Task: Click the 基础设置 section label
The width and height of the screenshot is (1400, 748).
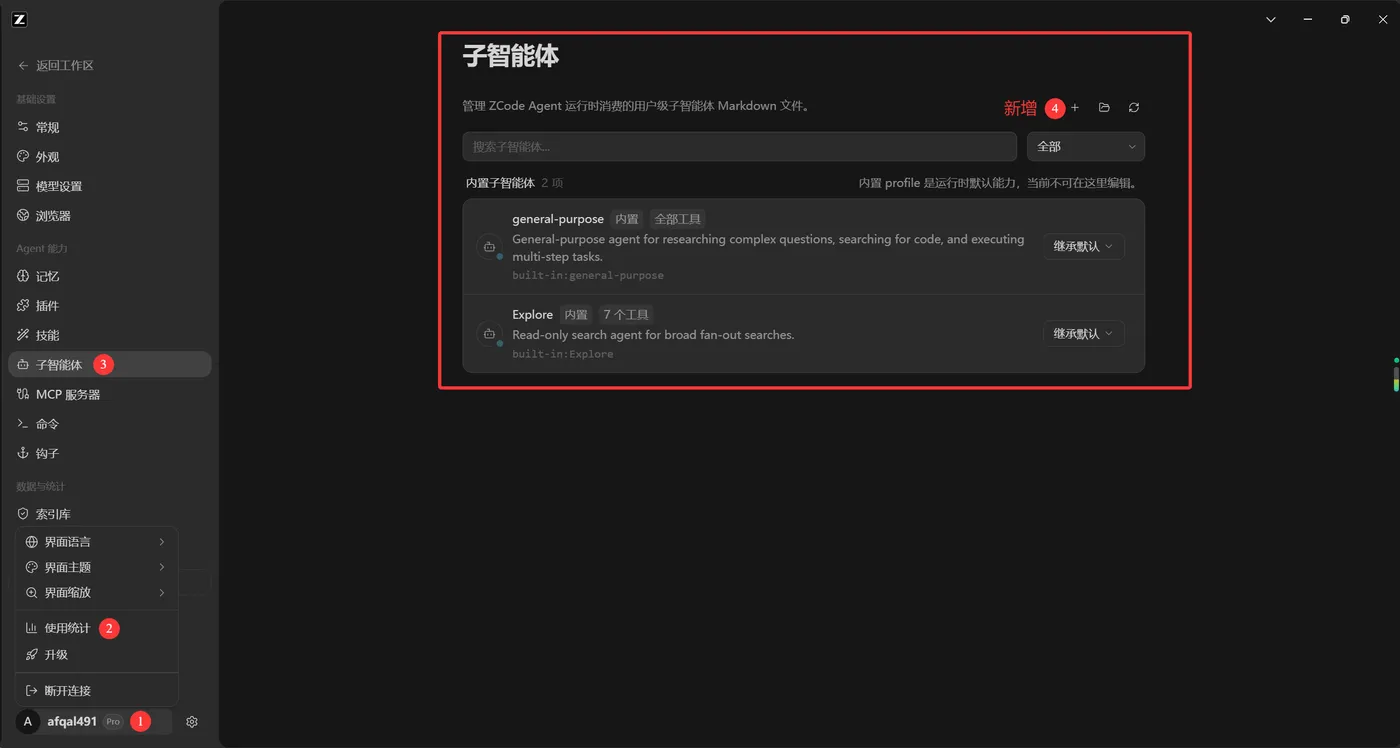Action: point(36,100)
